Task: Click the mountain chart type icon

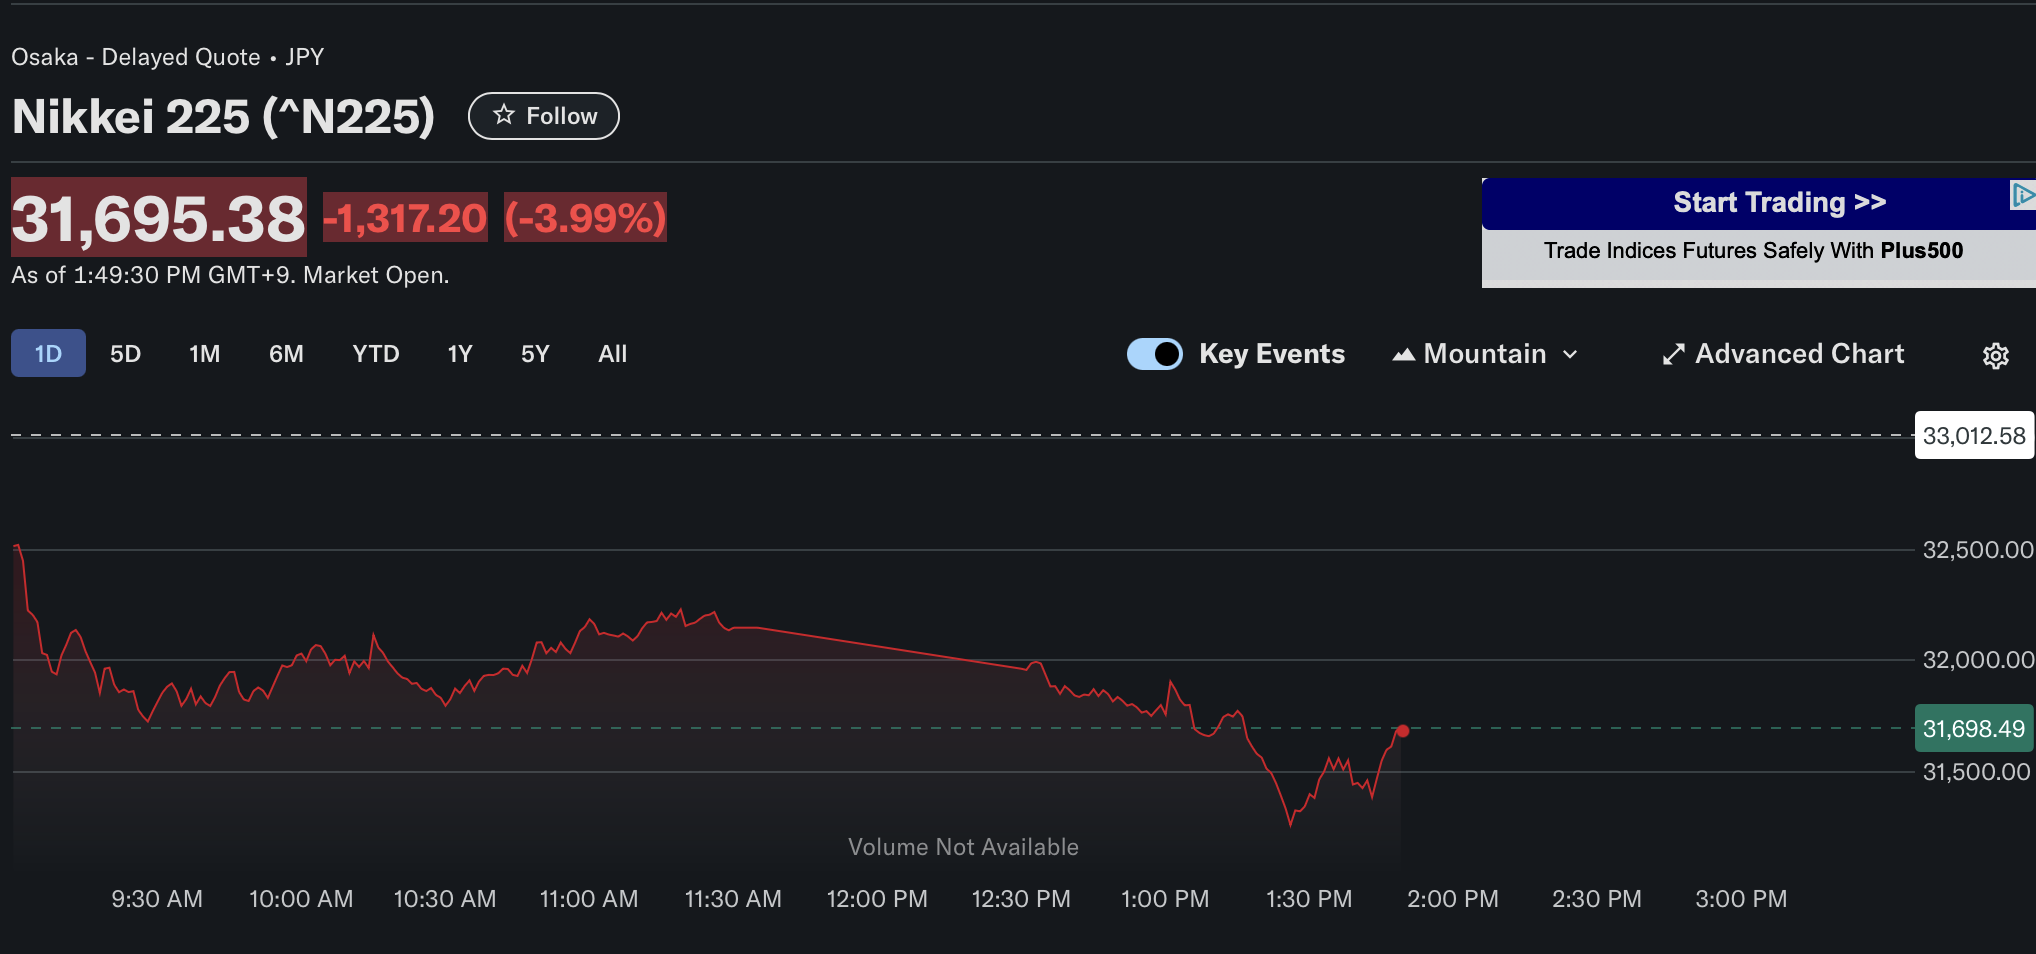Action: click(1403, 354)
